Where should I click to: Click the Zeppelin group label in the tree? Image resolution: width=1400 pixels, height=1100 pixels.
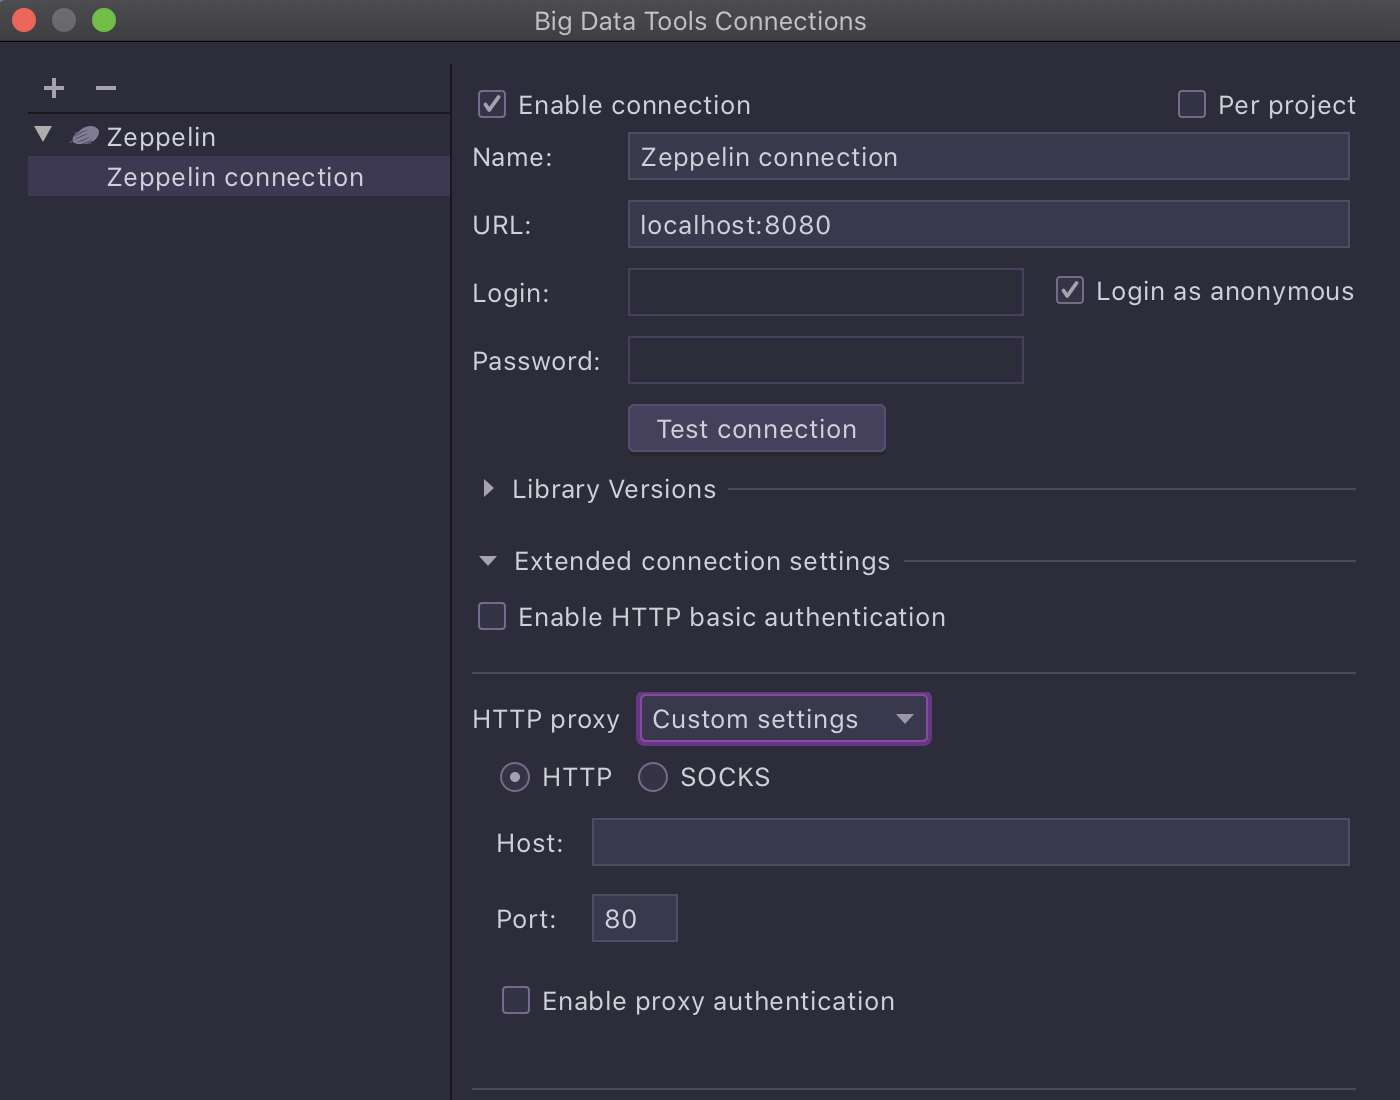[161, 137]
